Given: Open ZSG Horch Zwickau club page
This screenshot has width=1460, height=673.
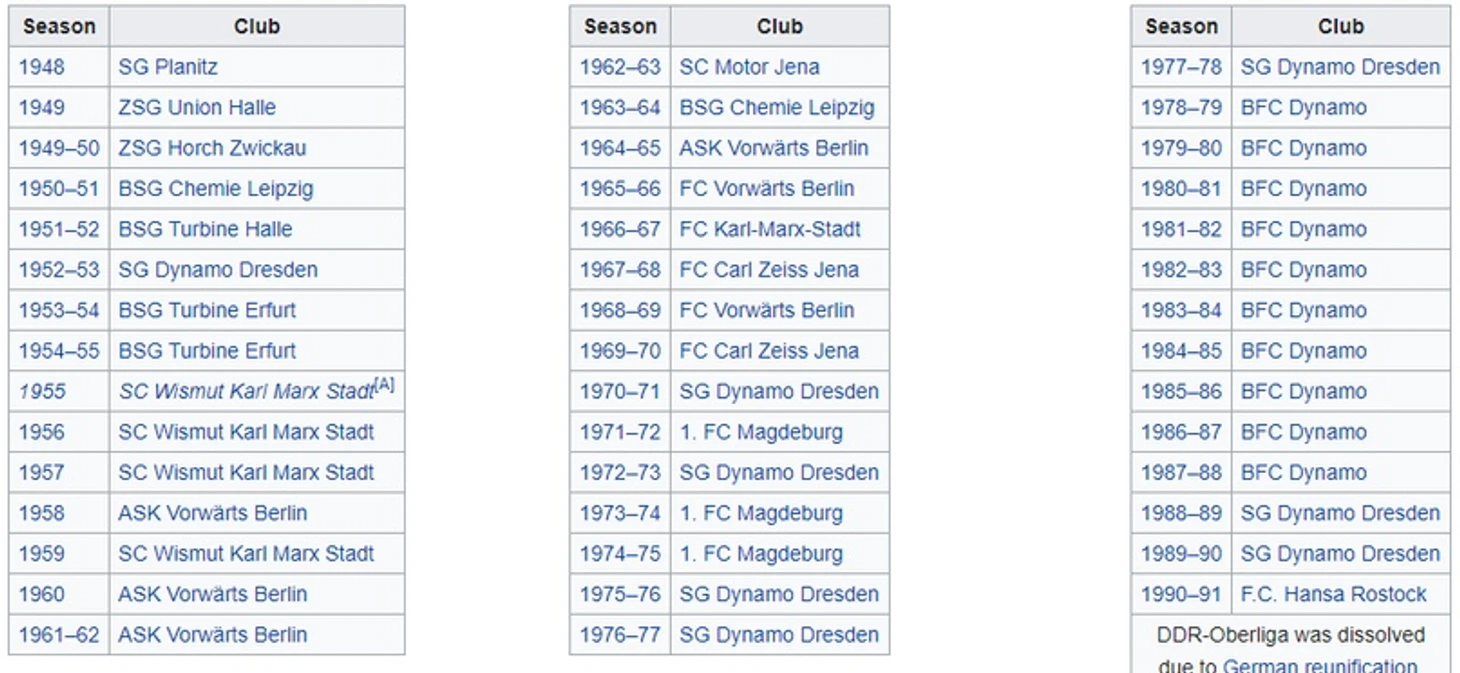Looking at the screenshot, I should click(x=212, y=148).
